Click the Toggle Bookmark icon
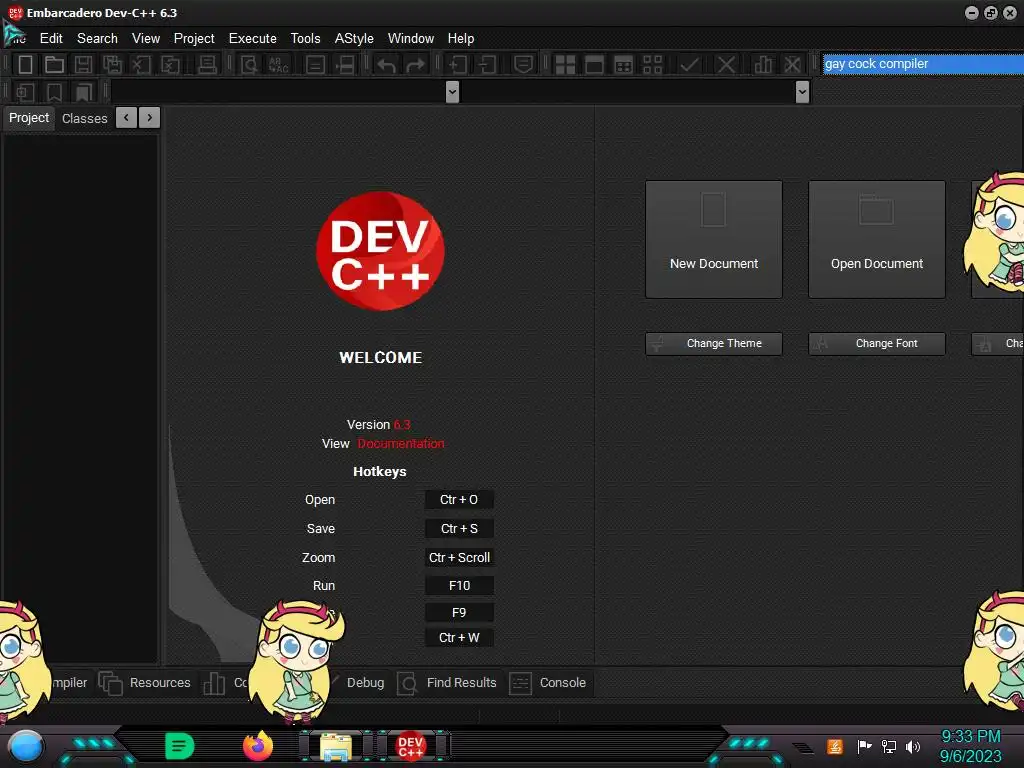 click(x=54, y=92)
